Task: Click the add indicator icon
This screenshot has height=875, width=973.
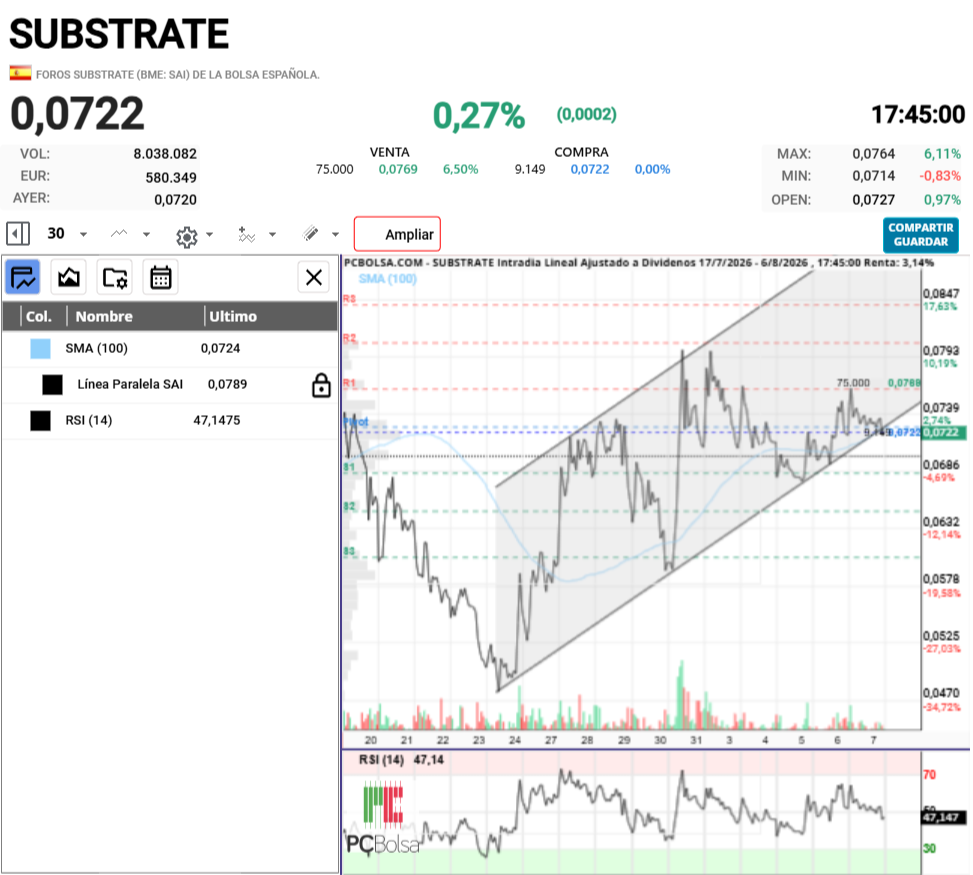Action: 246,235
